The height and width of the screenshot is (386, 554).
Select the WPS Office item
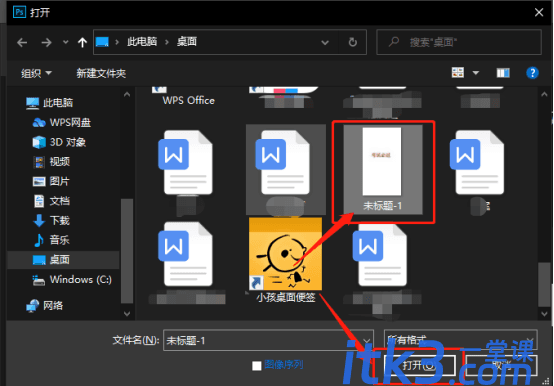[x=188, y=100]
